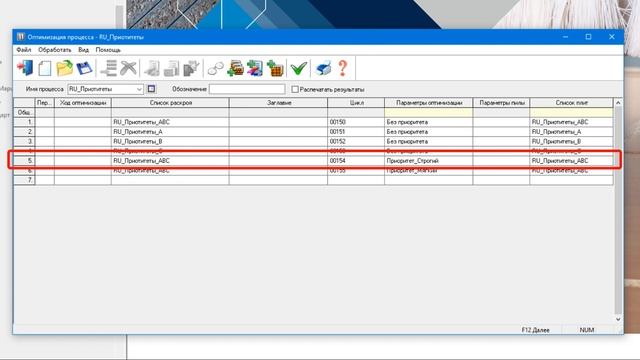The width and height of the screenshot is (640, 360).
Task: Click the application icon in the title bar
Action: [x=20, y=37]
